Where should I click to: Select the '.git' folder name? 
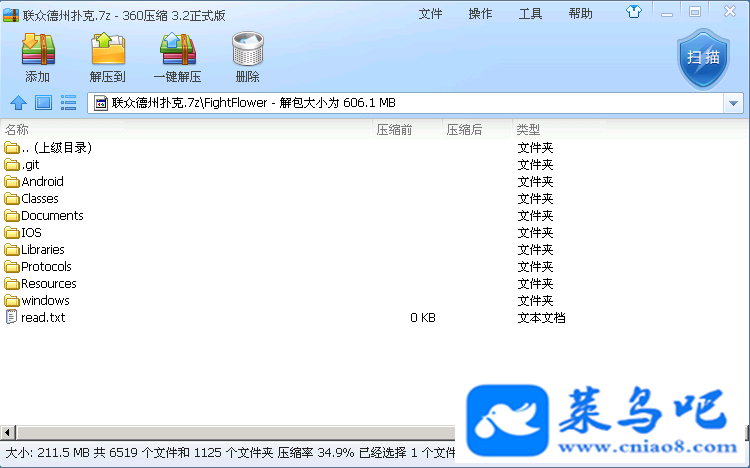click(30, 165)
